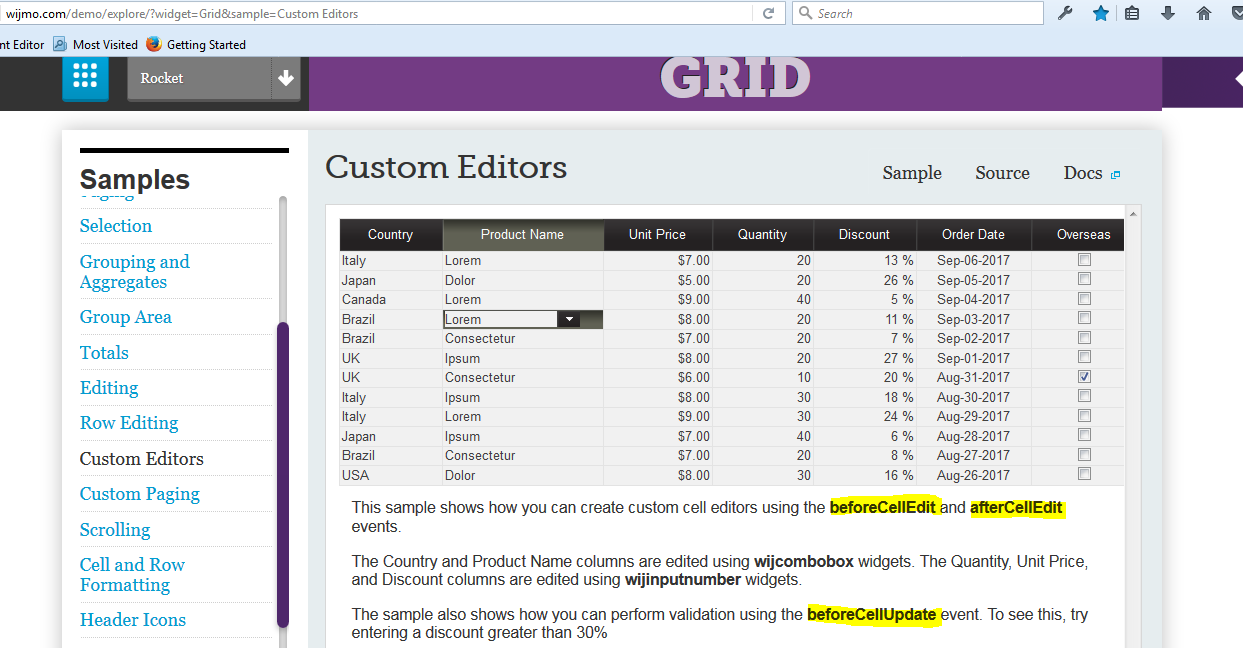Image resolution: width=1243 pixels, height=648 pixels.
Task: Check Overseas box for the USA Aug-26-2017 row
Action: pyautogui.click(x=1084, y=474)
